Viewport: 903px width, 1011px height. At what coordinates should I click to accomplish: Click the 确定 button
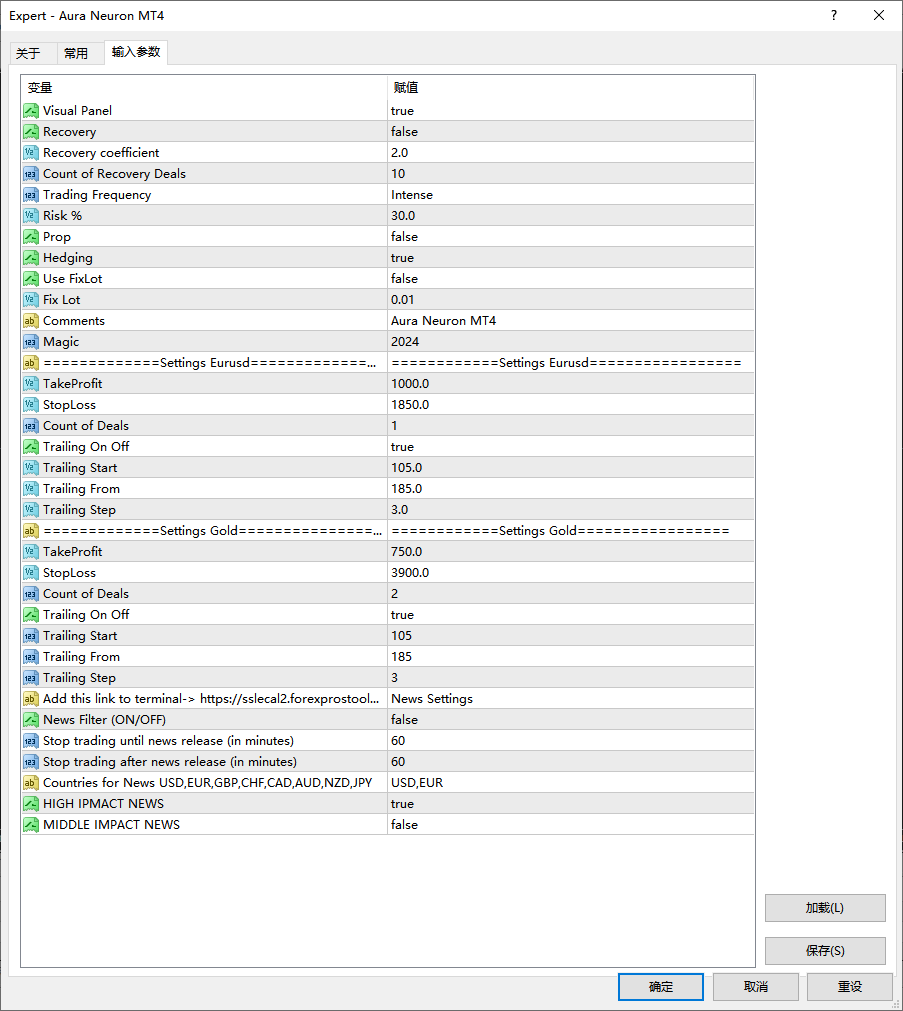click(660, 986)
